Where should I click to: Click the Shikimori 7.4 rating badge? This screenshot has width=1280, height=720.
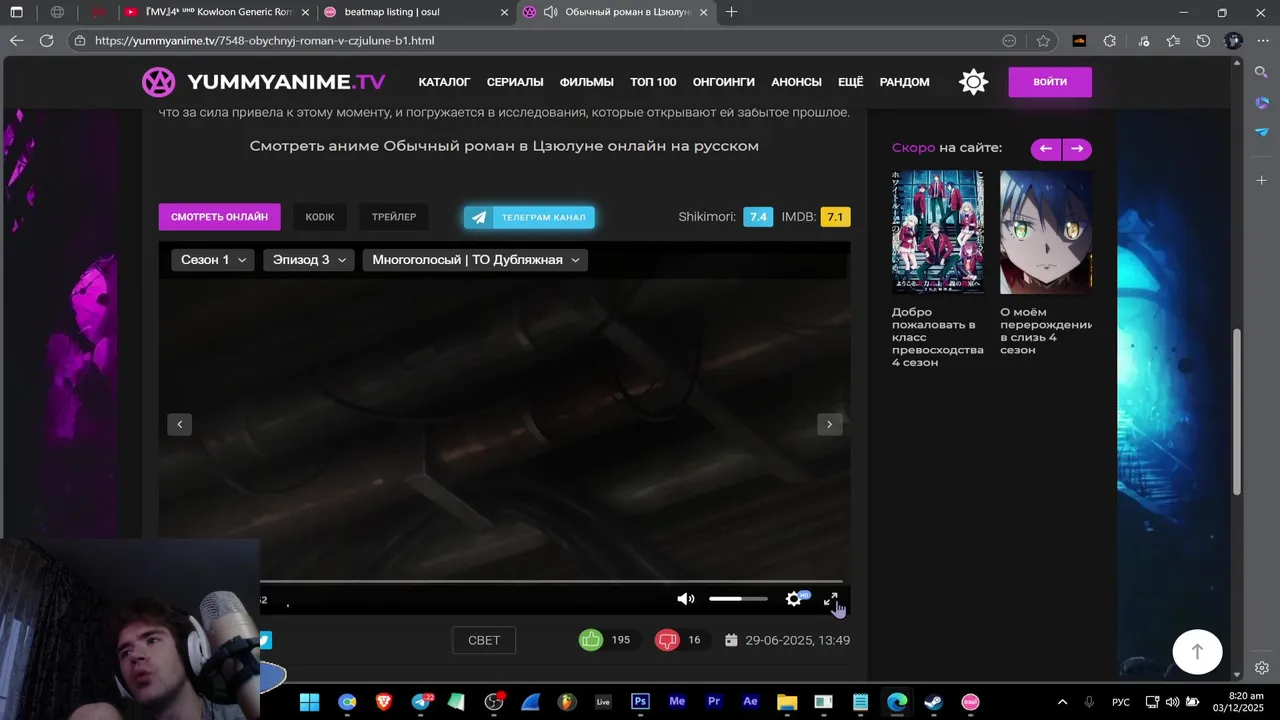click(x=758, y=217)
